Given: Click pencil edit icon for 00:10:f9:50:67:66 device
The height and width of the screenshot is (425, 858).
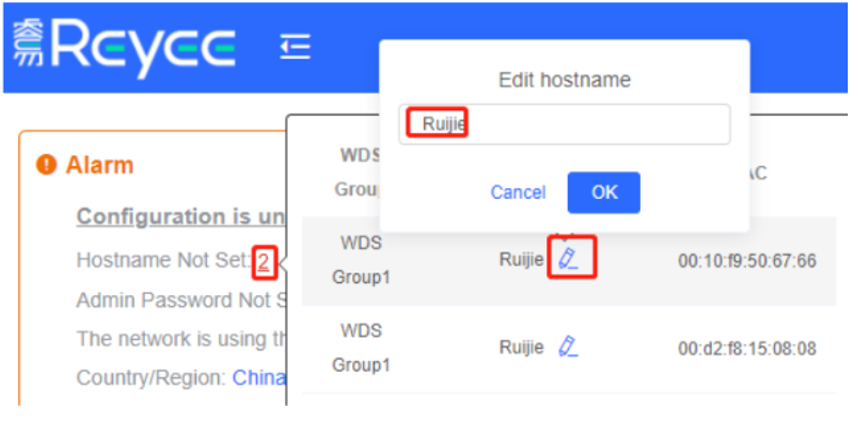Looking at the screenshot, I should click(x=568, y=259).
